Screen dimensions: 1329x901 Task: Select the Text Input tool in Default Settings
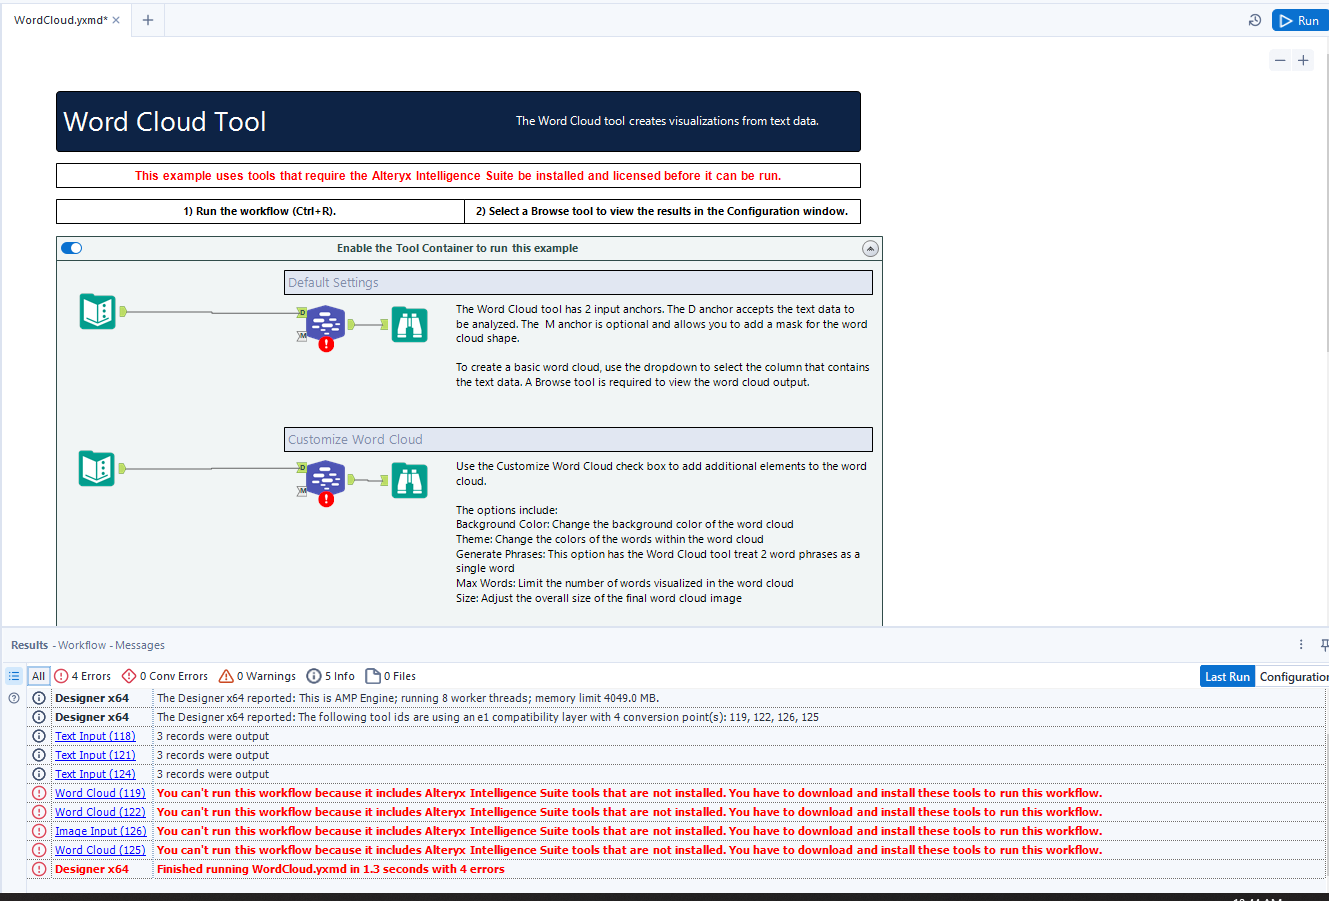97,311
